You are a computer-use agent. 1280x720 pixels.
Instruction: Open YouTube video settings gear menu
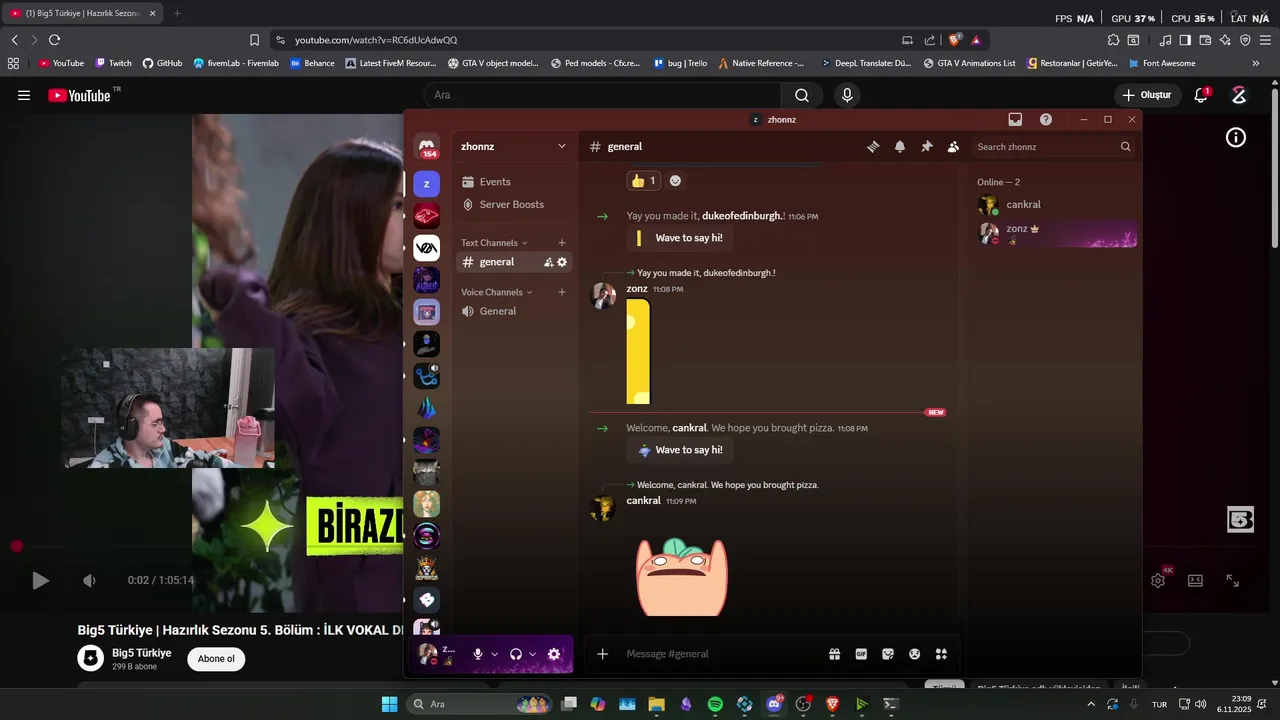1158,580
